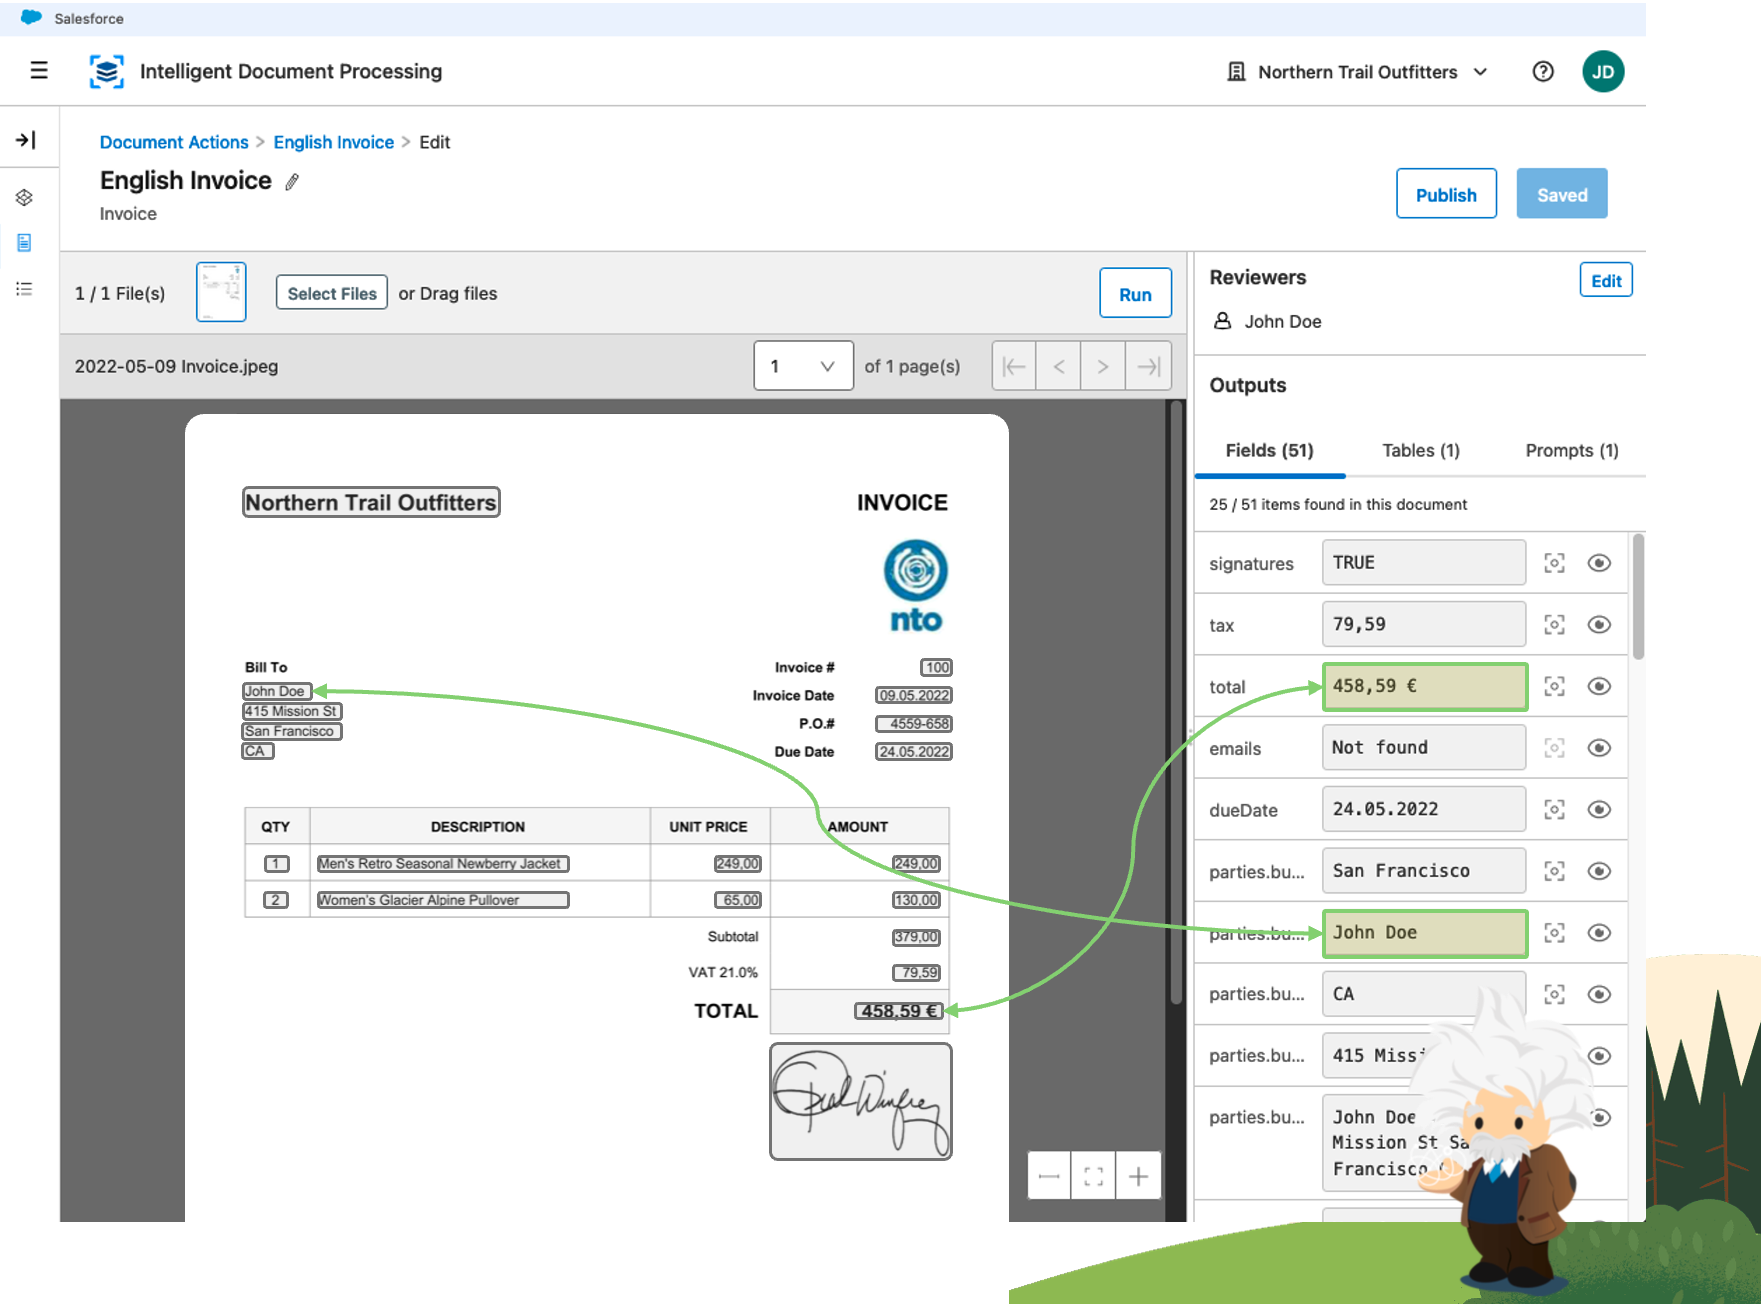This screenshot has width=1761, height=1304.
Task: Locate CA field in document
Action: [x=1554, y=994]
